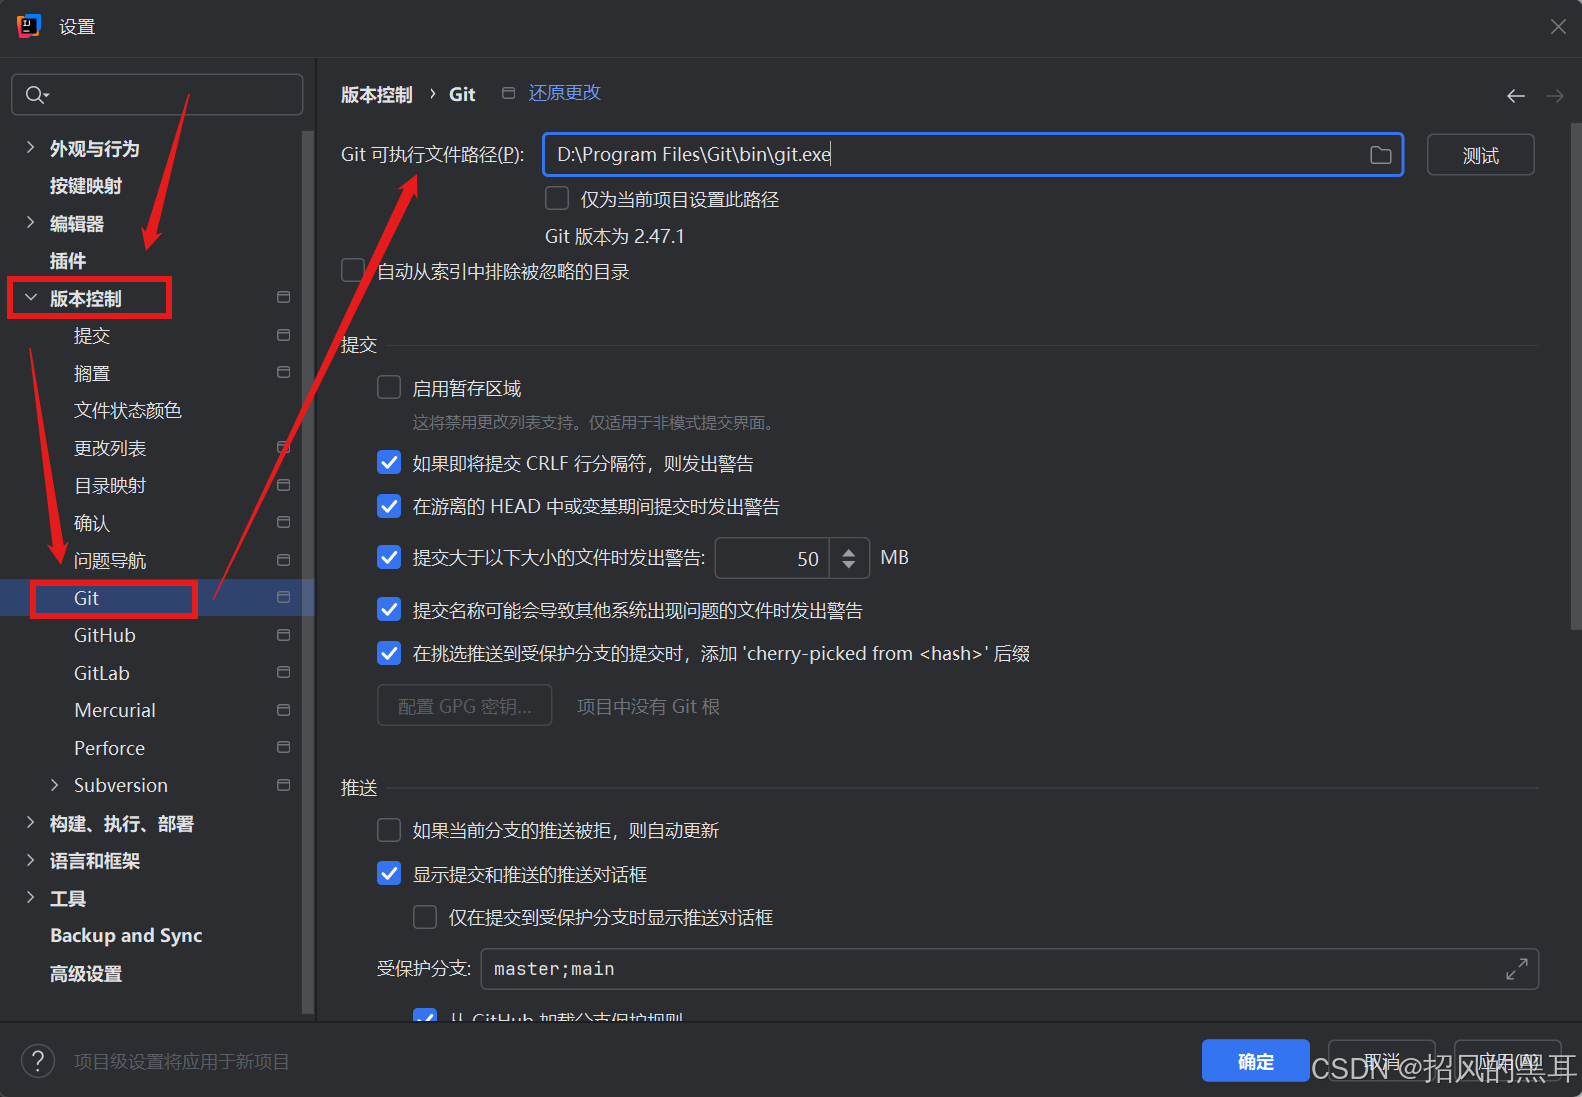1582x1097 pixels.
Task: Click the IntelliJ logo in title bar
Action: pyautogui.click(x=29, y=26)
